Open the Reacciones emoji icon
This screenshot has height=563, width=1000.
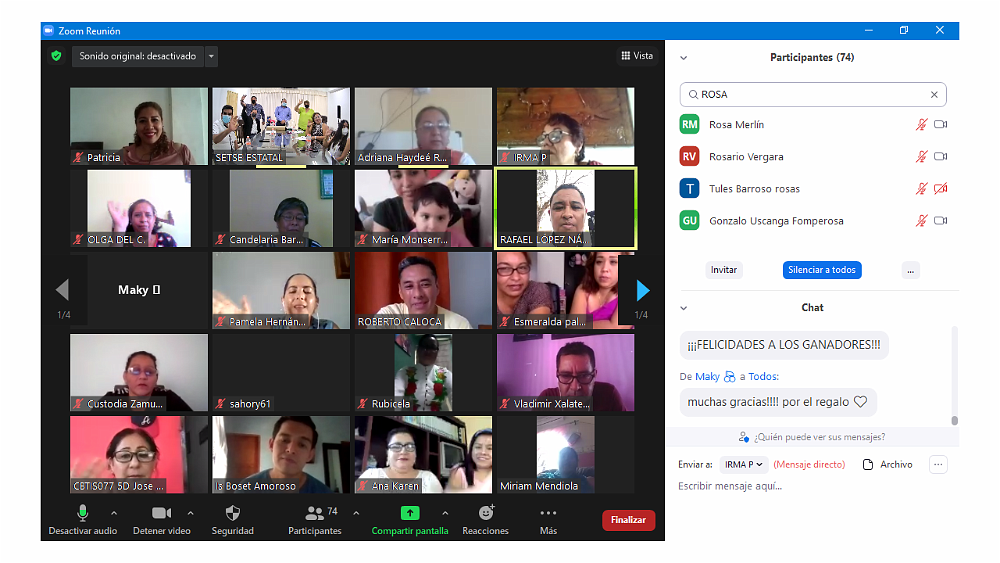tap(485, 513)
